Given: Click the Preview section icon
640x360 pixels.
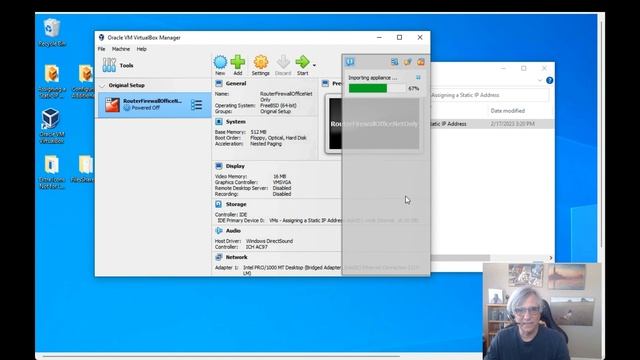Looking at the screenshot, I should [325, 83].
